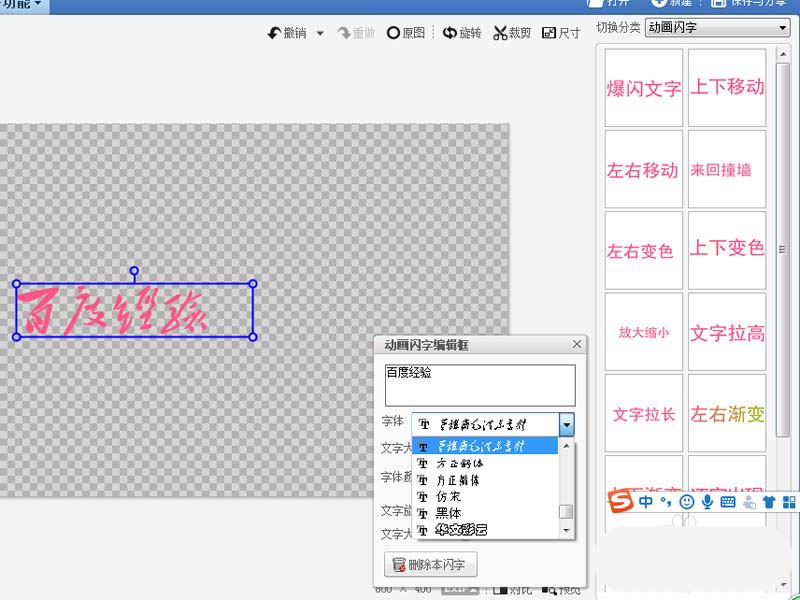Open the 切换分类 category dropdown
Viewport: 800px width, 600px height.
[717, 28]
